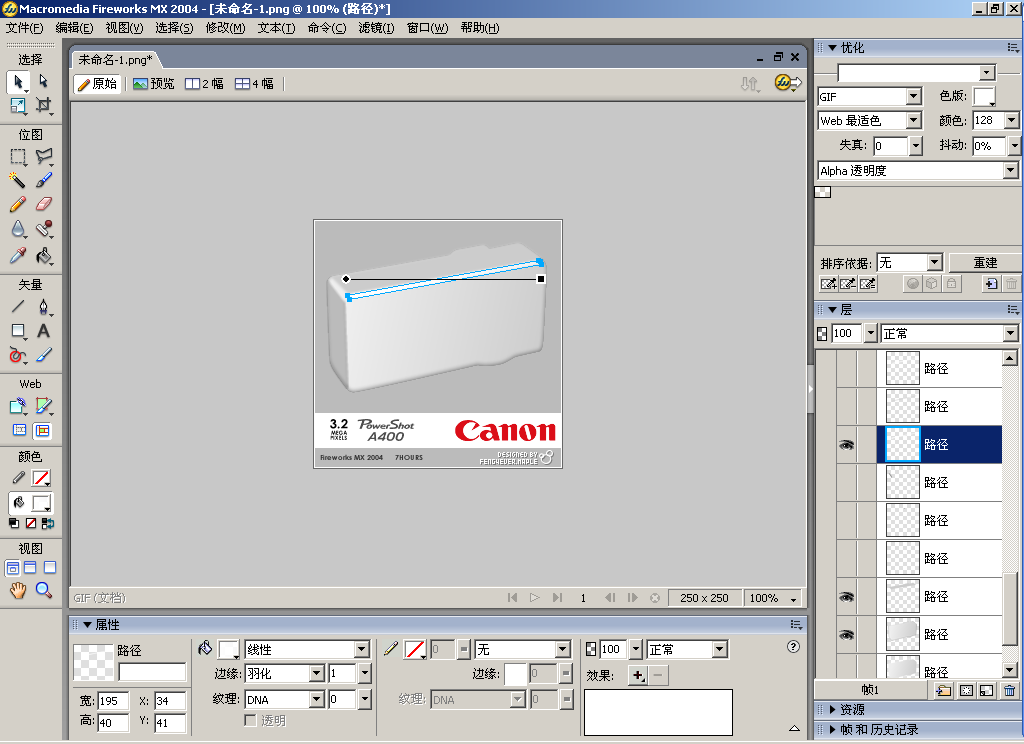Open the Property inspector fill color swatch
Screen dimensions: 1024x744
pyautogui.click(x=229, y=649)
